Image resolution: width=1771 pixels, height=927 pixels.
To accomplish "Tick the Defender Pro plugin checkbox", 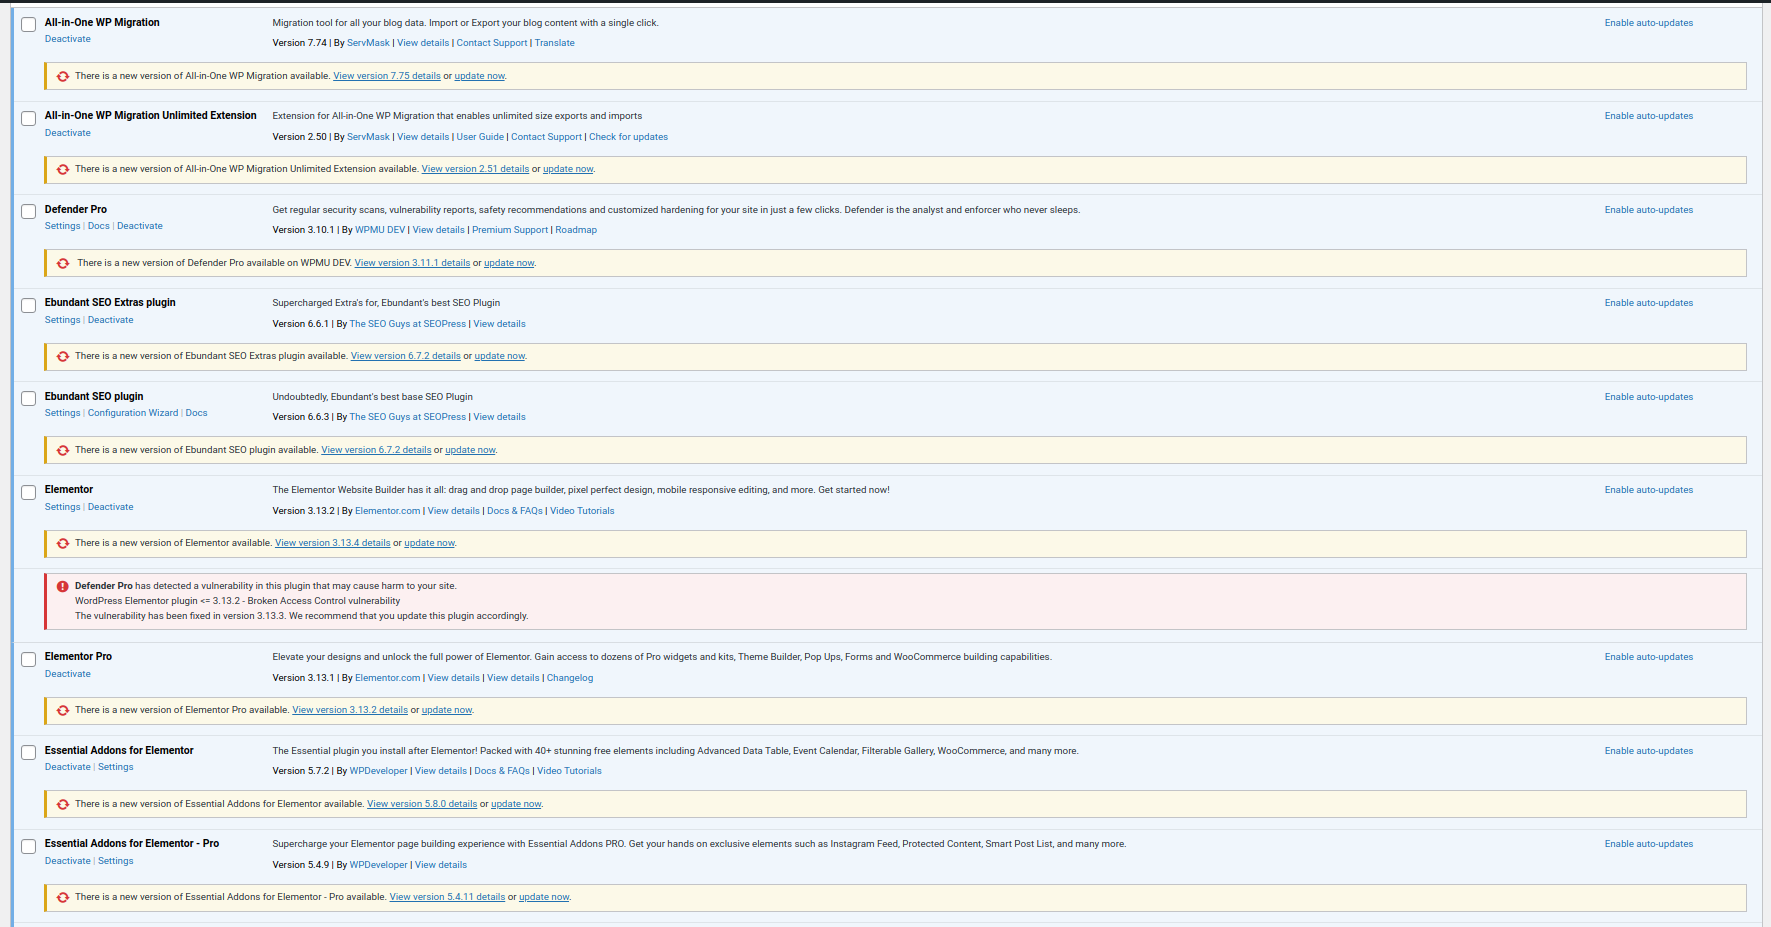I will 29,211.
